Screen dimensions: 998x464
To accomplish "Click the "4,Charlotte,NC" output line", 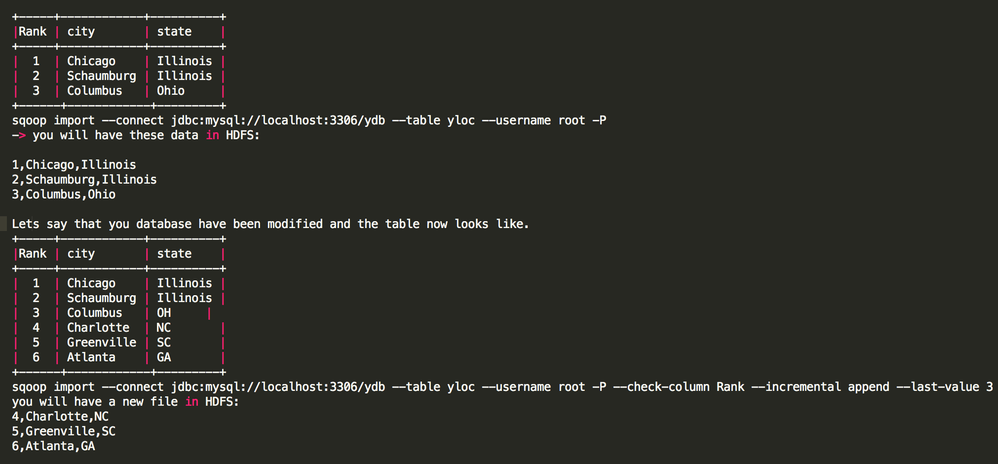I will [60, 416].
